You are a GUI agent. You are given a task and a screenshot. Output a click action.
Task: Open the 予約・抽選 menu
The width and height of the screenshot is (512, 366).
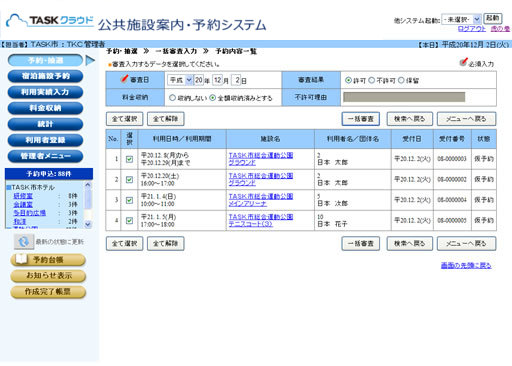tap(45, 60)
